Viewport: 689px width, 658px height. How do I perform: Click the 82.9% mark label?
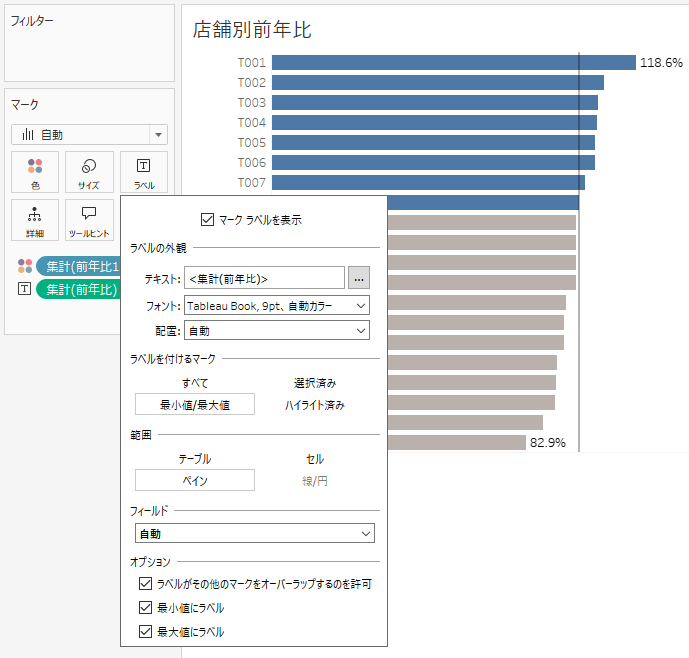pos(548,443)
